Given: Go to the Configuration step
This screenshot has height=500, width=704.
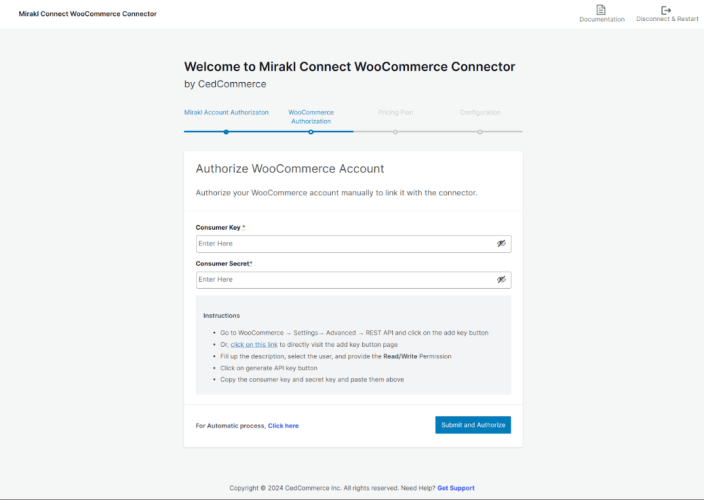Looking at the screenshot, I should click(480, 113).
